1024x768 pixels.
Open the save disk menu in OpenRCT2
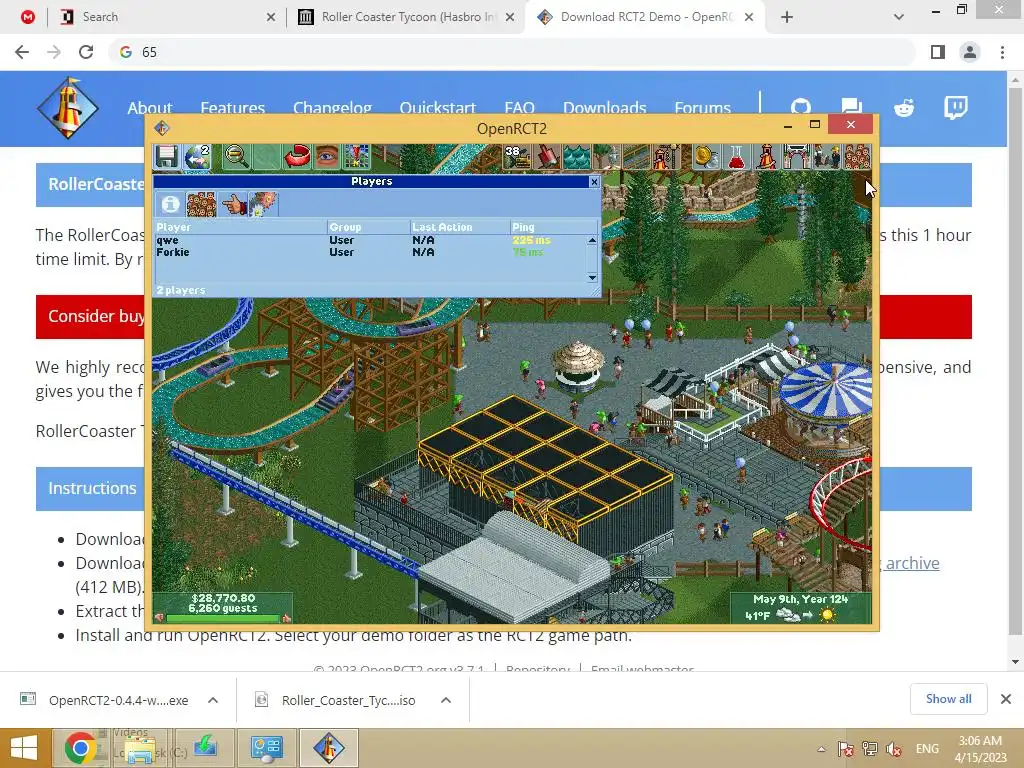point(167,157)
